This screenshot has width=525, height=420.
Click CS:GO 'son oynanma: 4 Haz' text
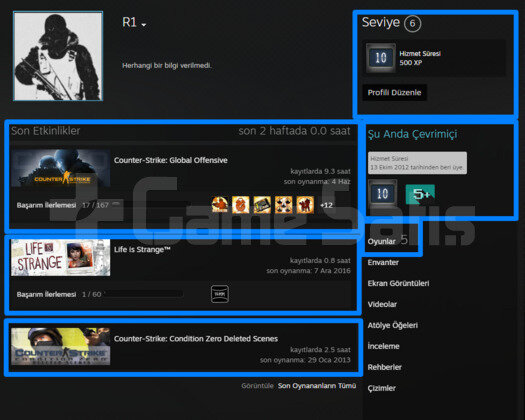[317, 182]
